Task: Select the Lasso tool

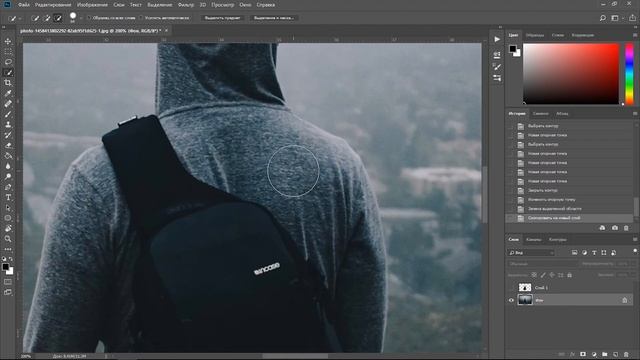Action: 8,62
